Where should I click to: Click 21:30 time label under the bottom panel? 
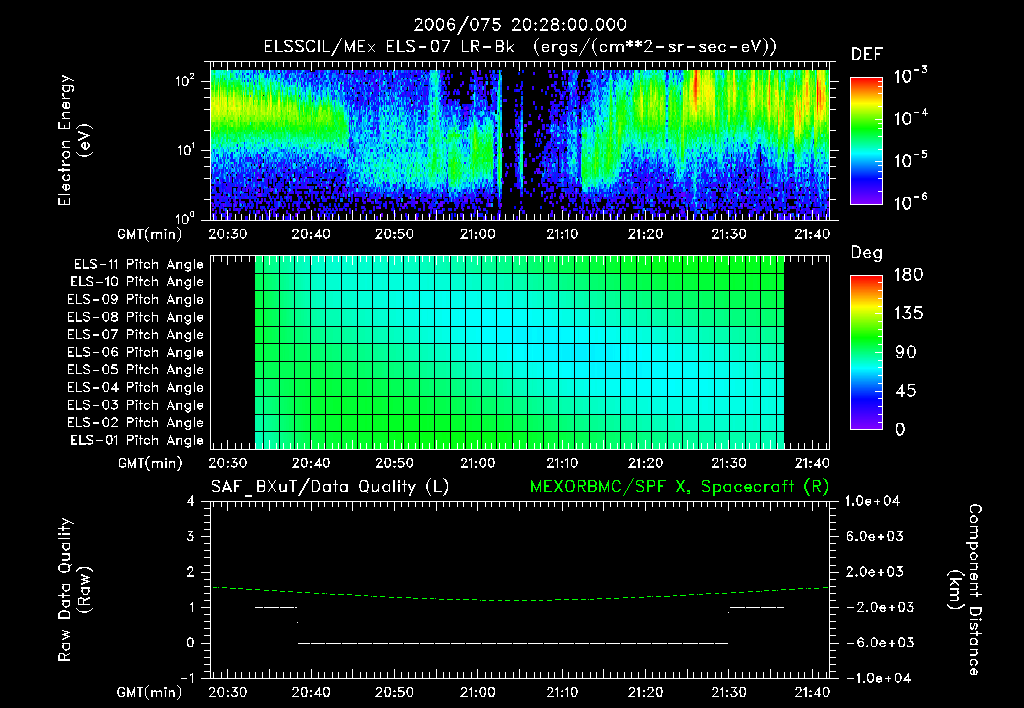[729, 692]
